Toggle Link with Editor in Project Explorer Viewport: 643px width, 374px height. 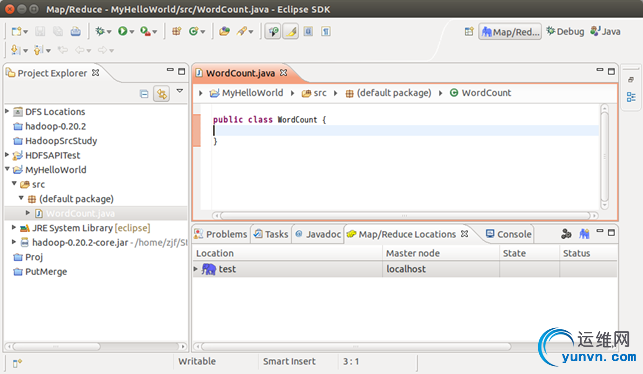coord(162,94)
